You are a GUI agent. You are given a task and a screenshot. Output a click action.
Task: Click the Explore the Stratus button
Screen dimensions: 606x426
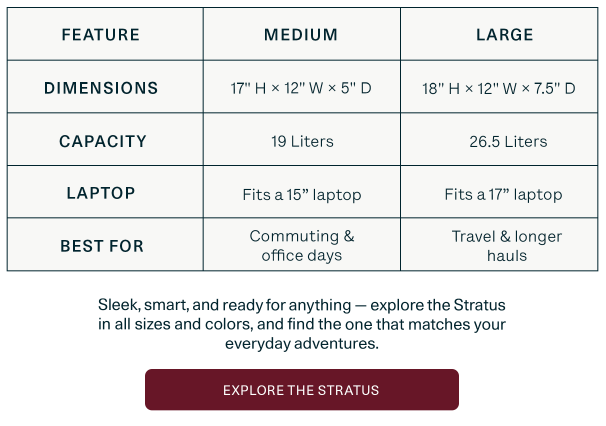pyautogui.click(x=301, y=390)
